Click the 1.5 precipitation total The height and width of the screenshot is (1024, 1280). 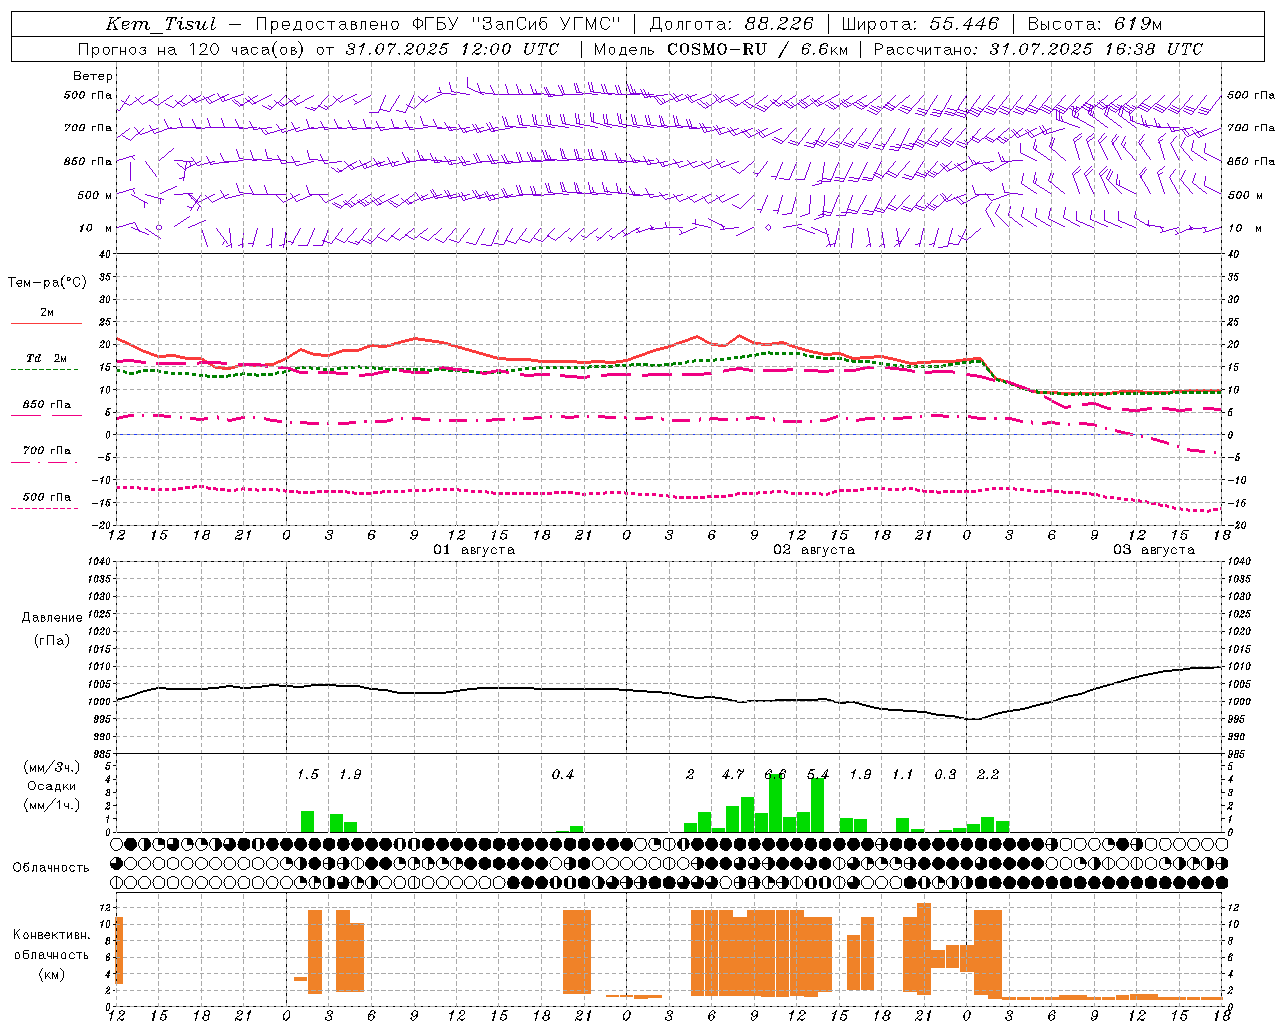[308, 775]
